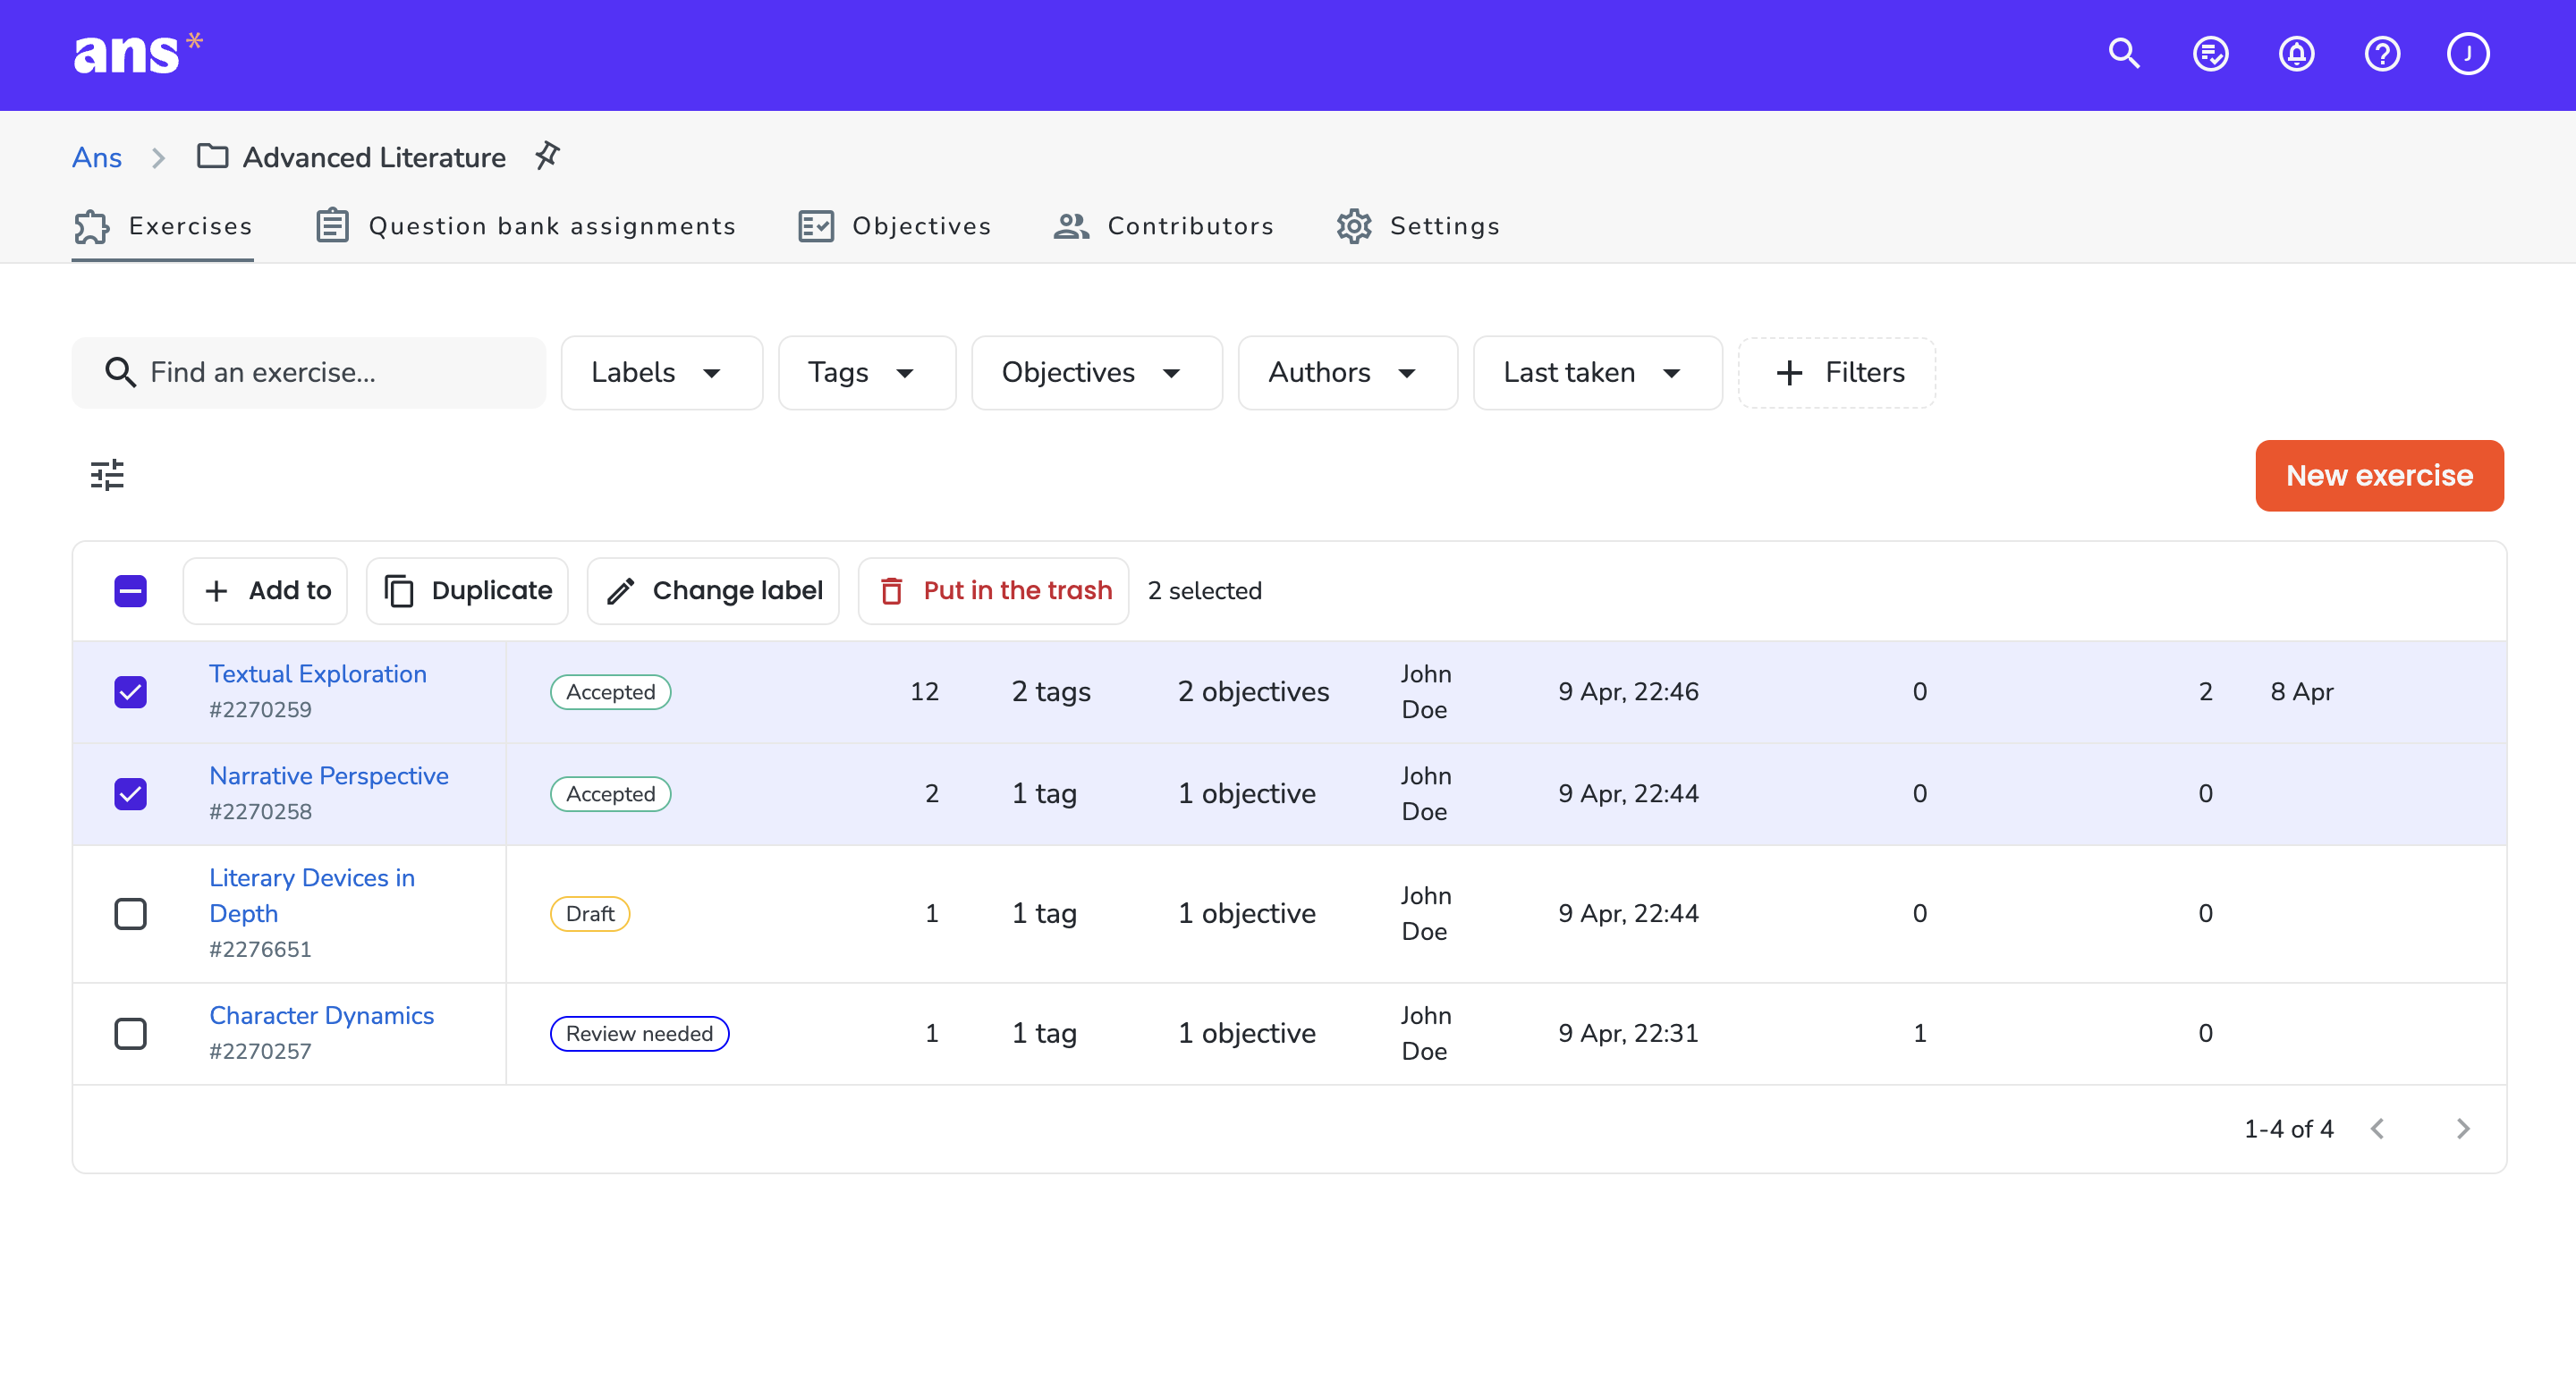Viewport: 2576px width, 1388px height.
Task: Select the Literary Devices in Depth checkbox
Action: coord(130,914)
